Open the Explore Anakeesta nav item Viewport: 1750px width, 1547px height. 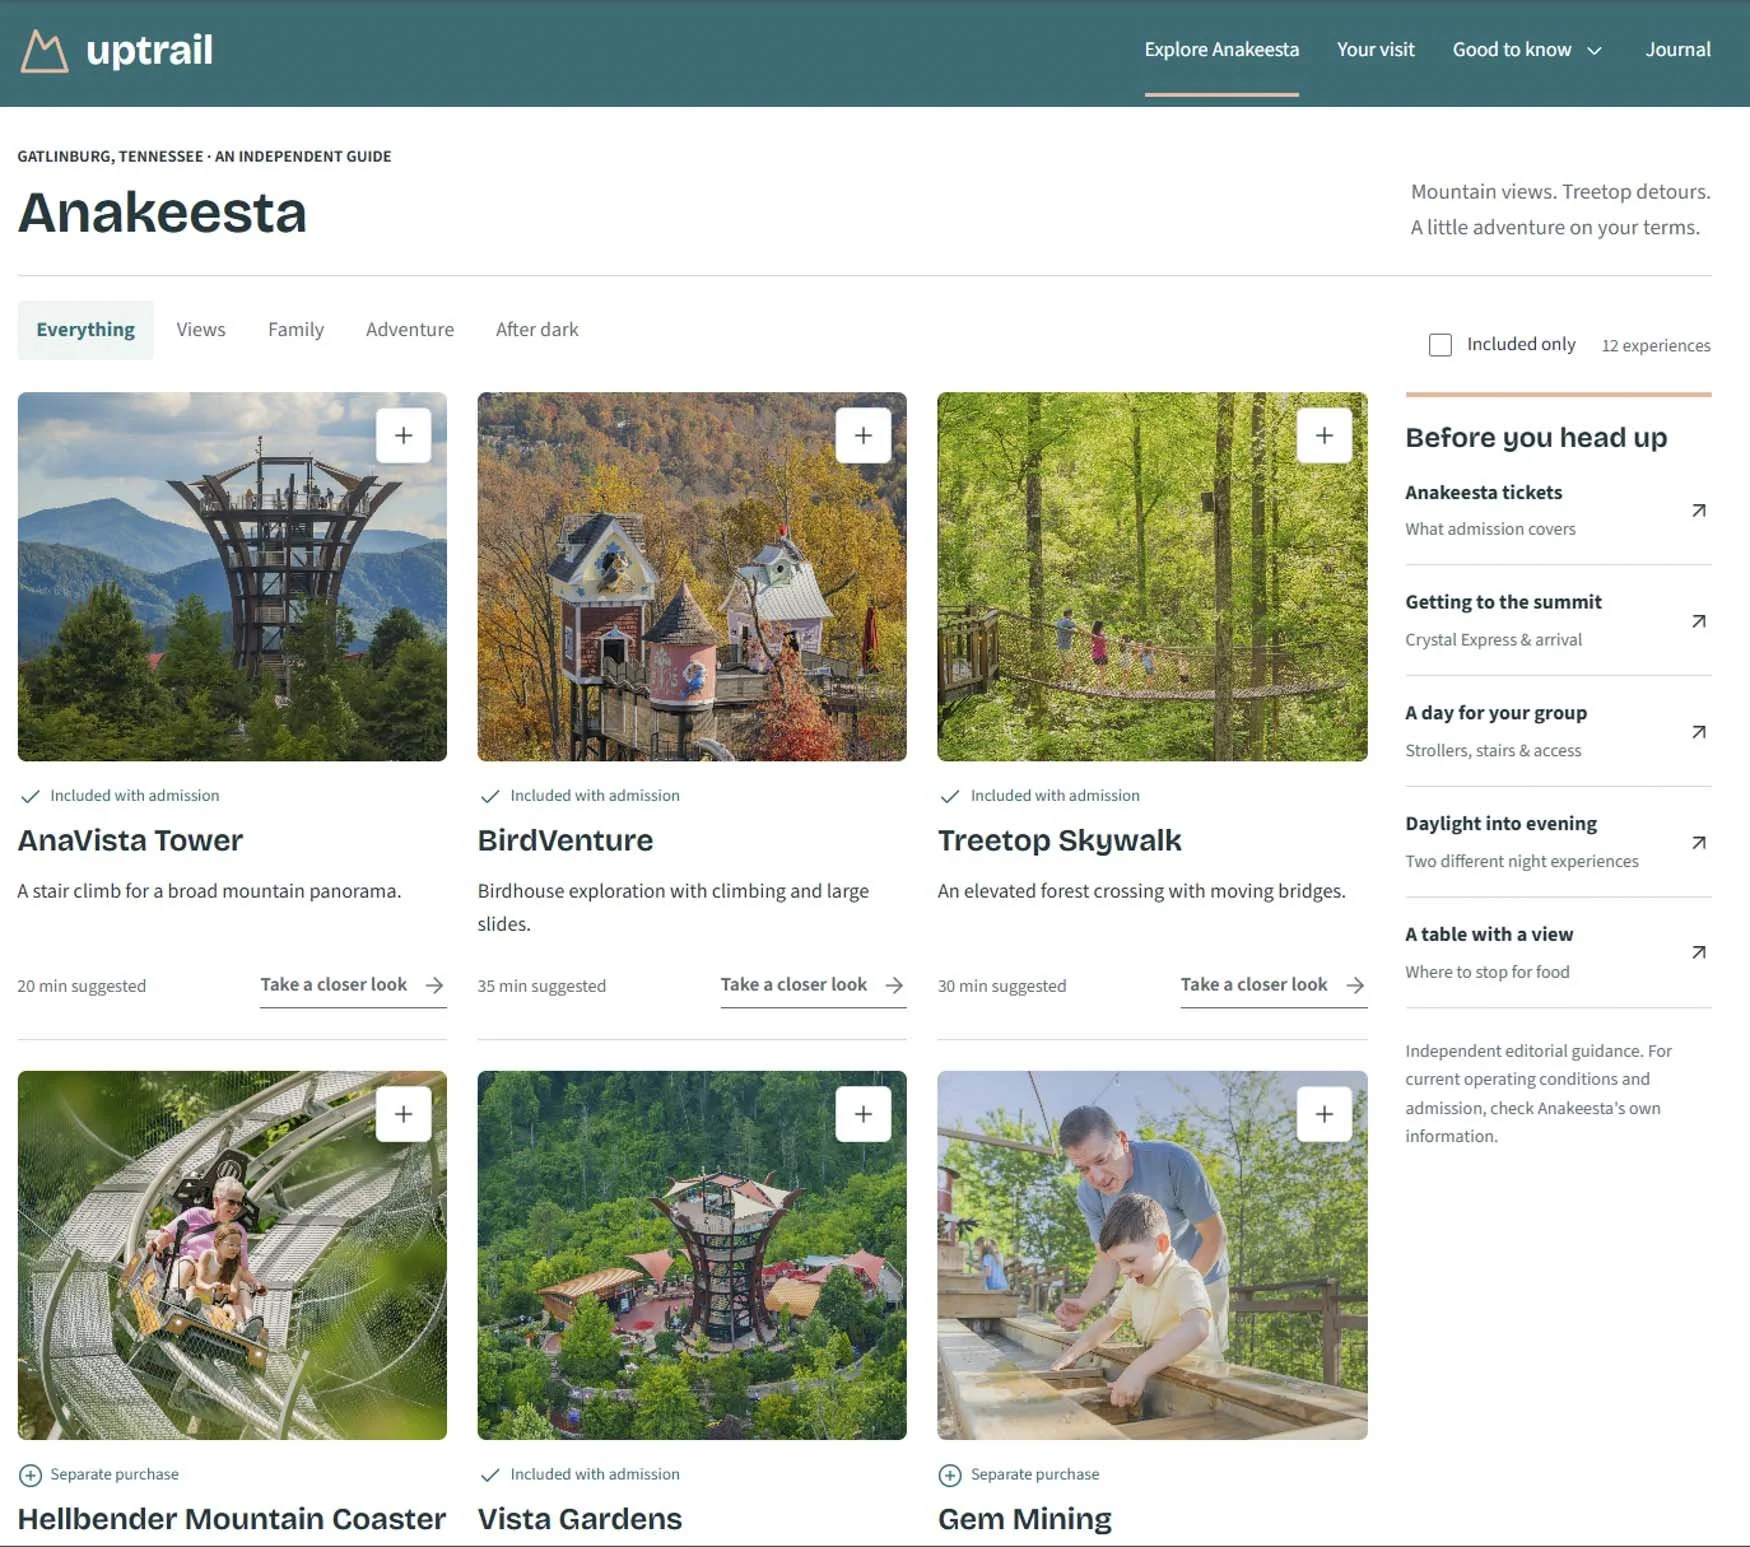(1221, 50)
